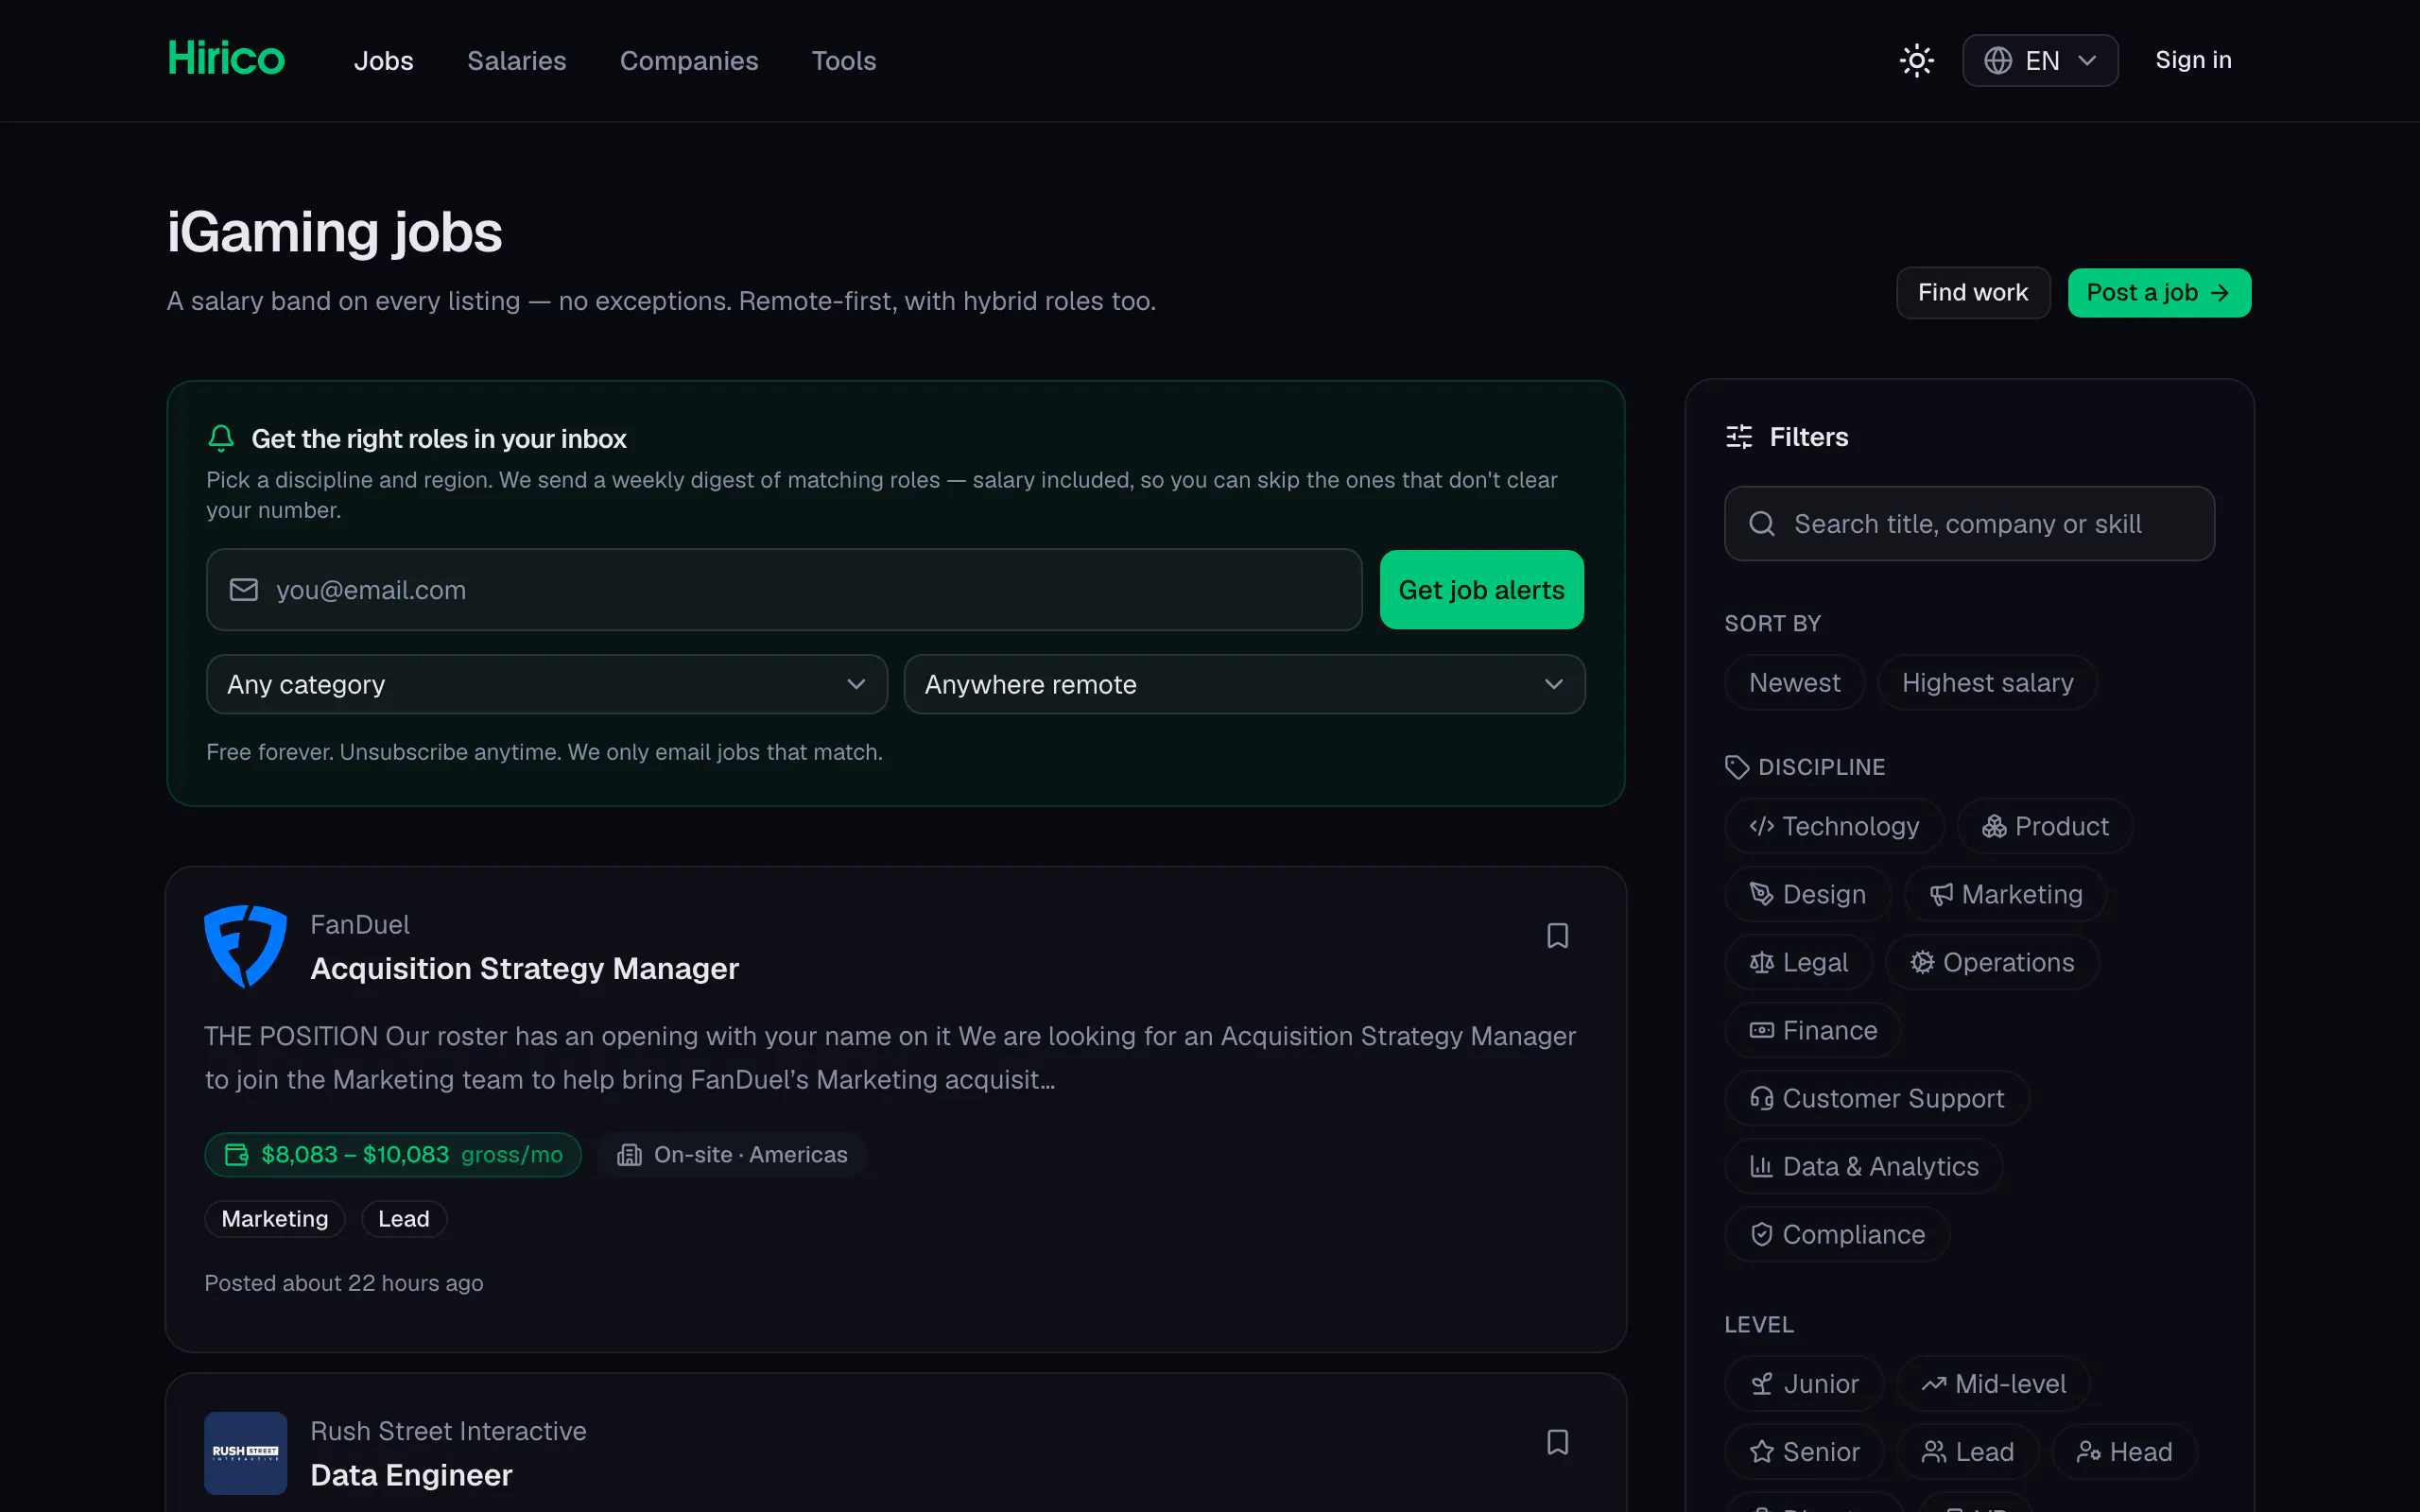Toggle the Customer Support discipline filter
The image size is (2420, 1512).
point(1876,1098)
